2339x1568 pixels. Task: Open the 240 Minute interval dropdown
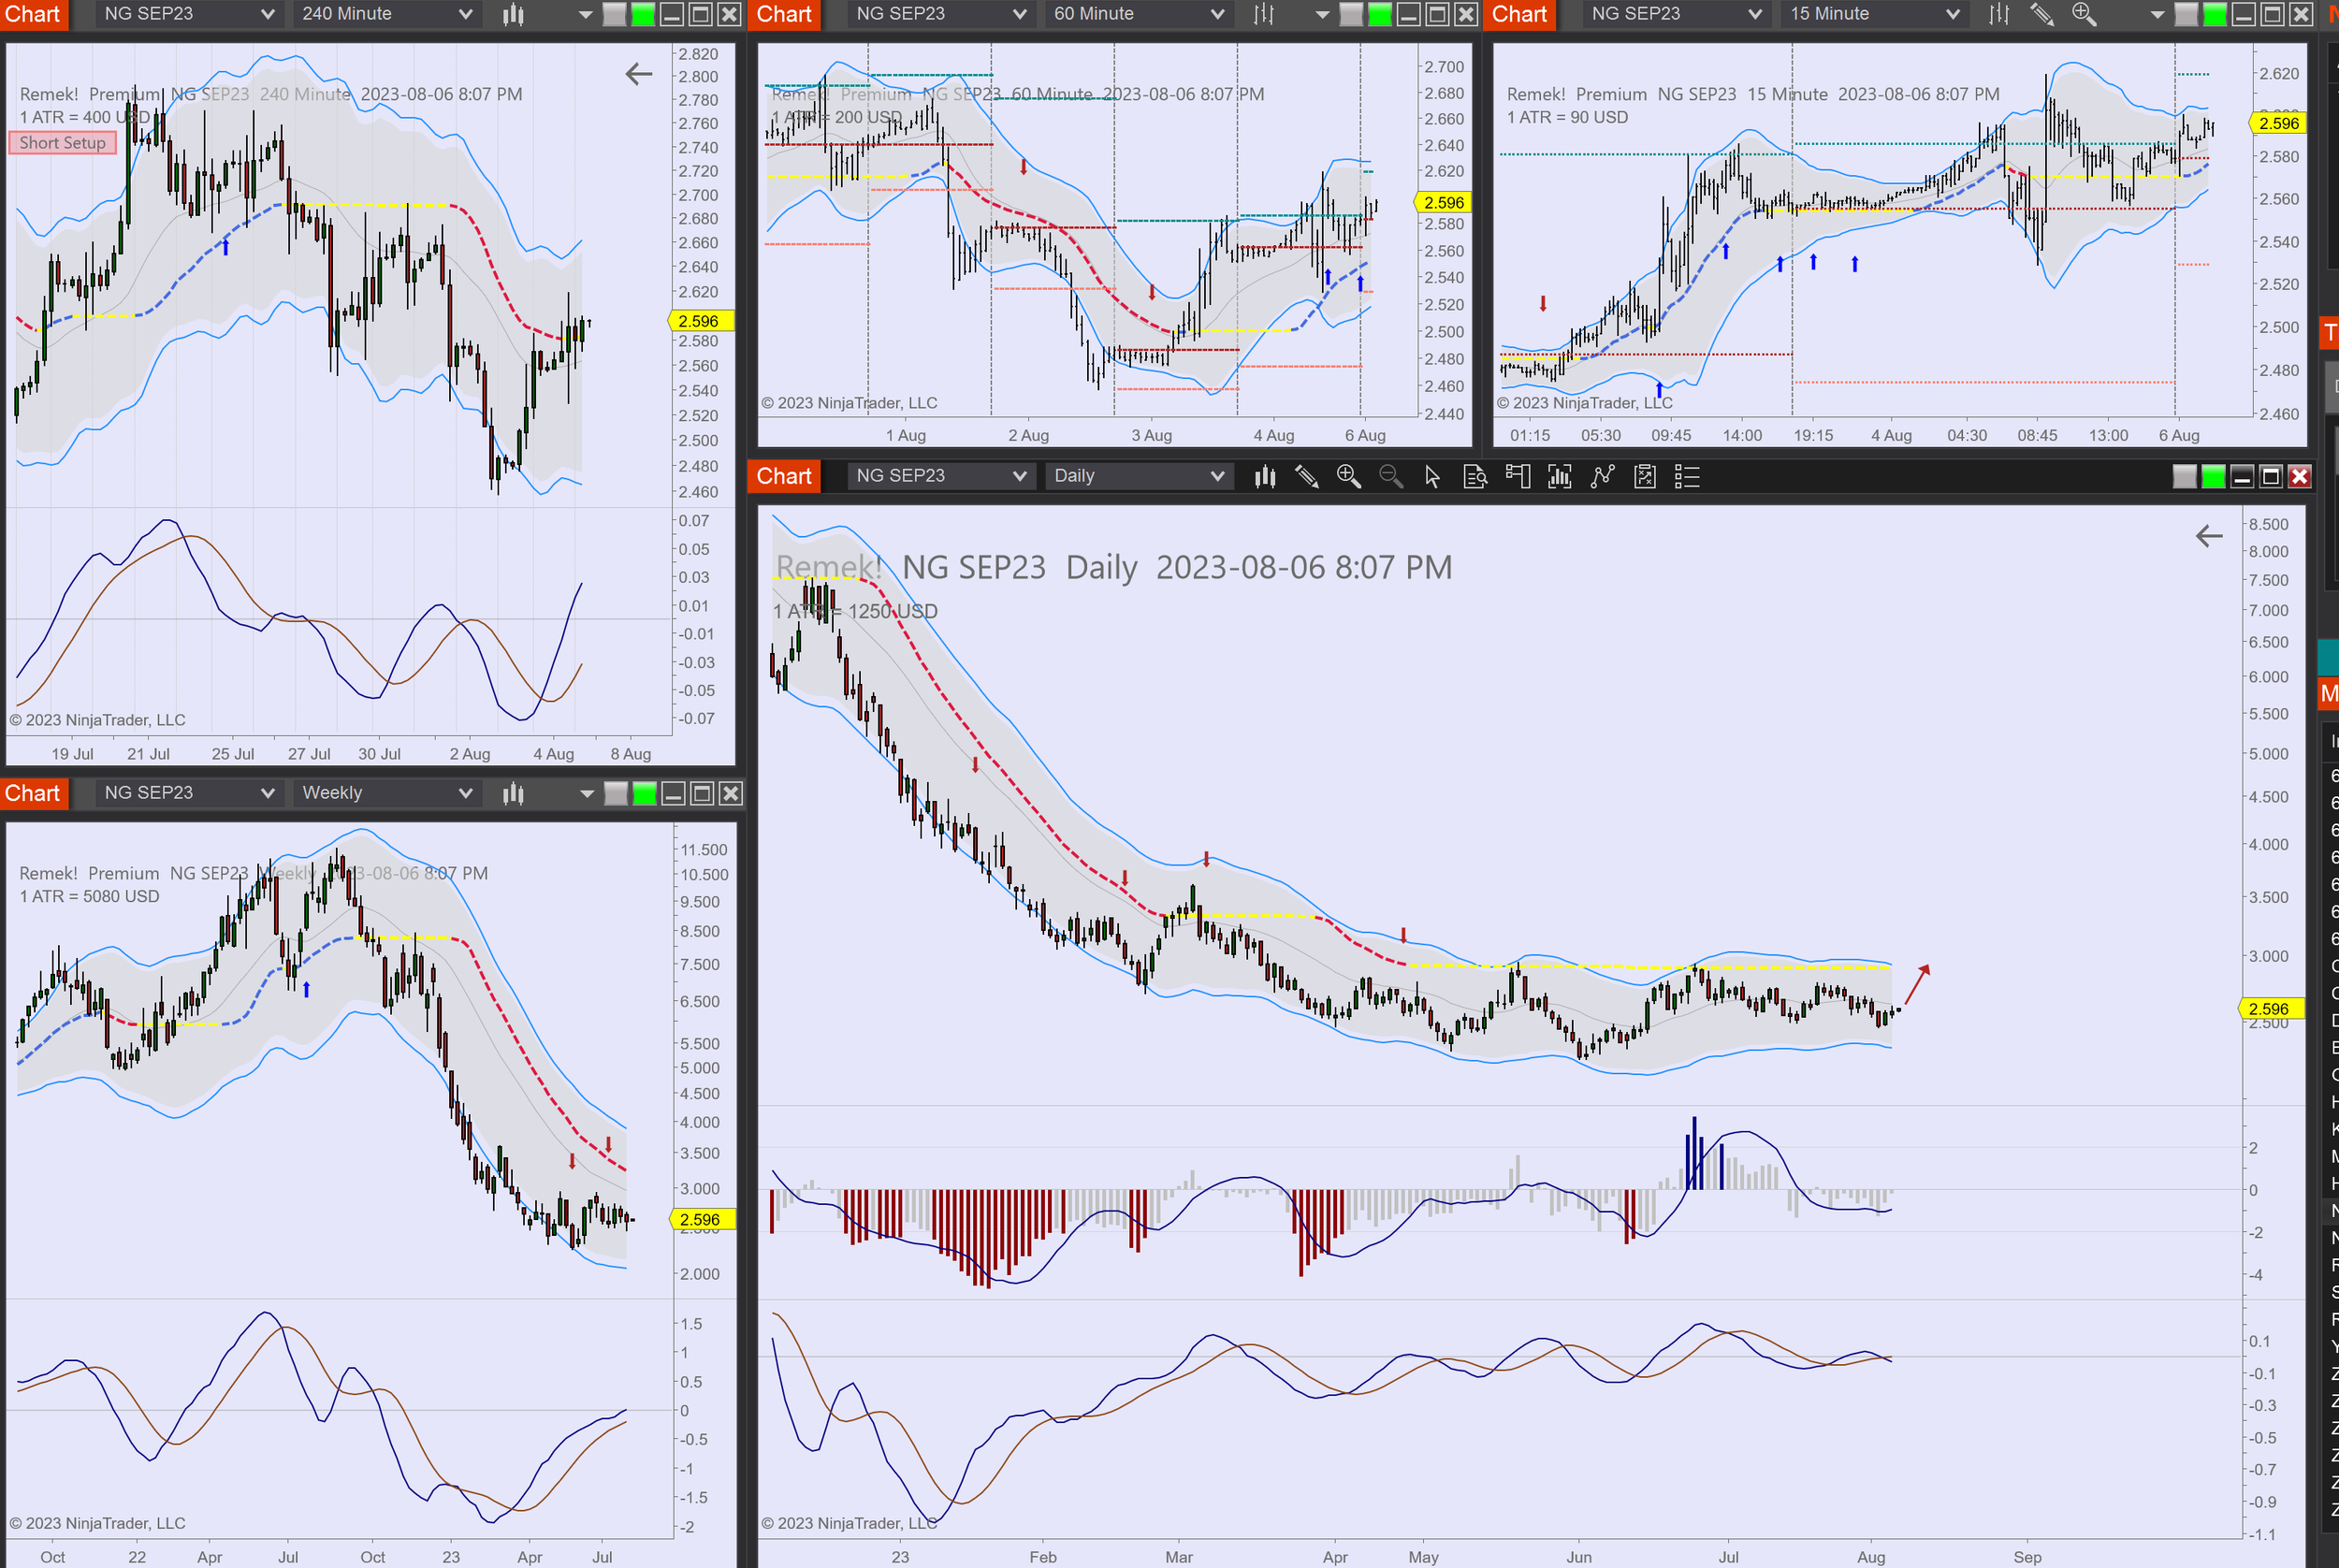(386, 14)
